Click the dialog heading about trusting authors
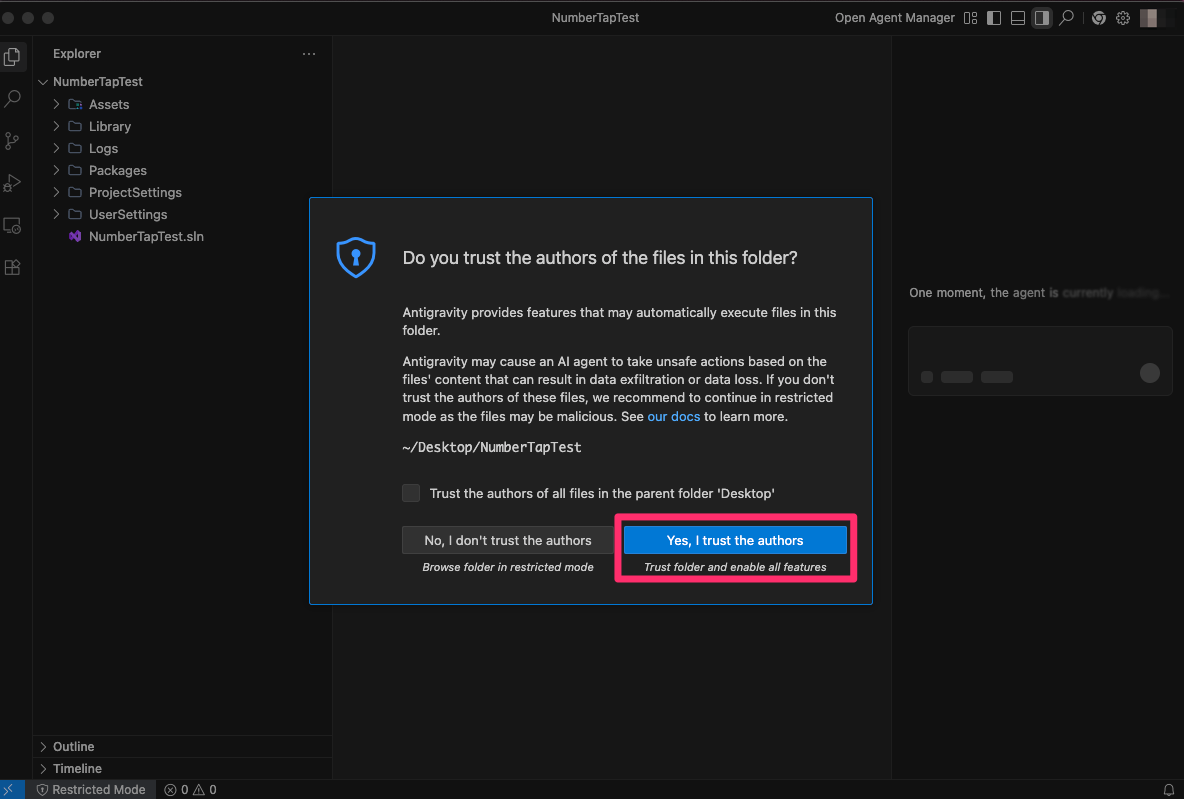 pyautogui.click(x=600, y=258)
